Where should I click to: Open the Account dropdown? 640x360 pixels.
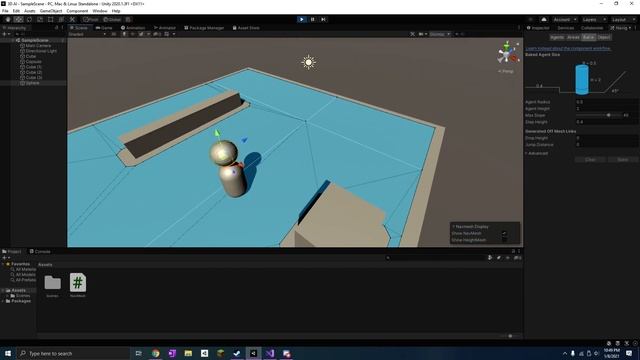564,19
